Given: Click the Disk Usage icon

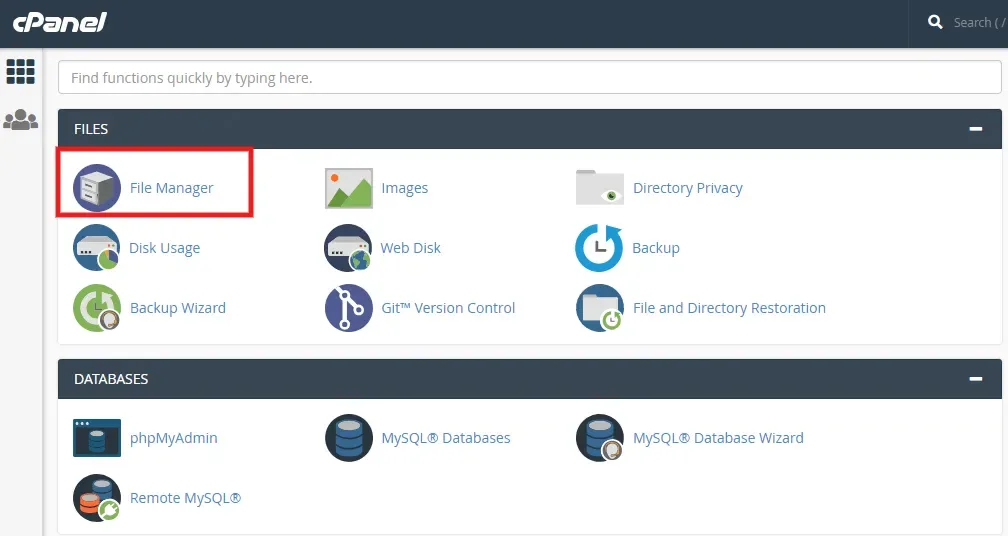Looking at the screenshot, I should [x=96, y=247].
